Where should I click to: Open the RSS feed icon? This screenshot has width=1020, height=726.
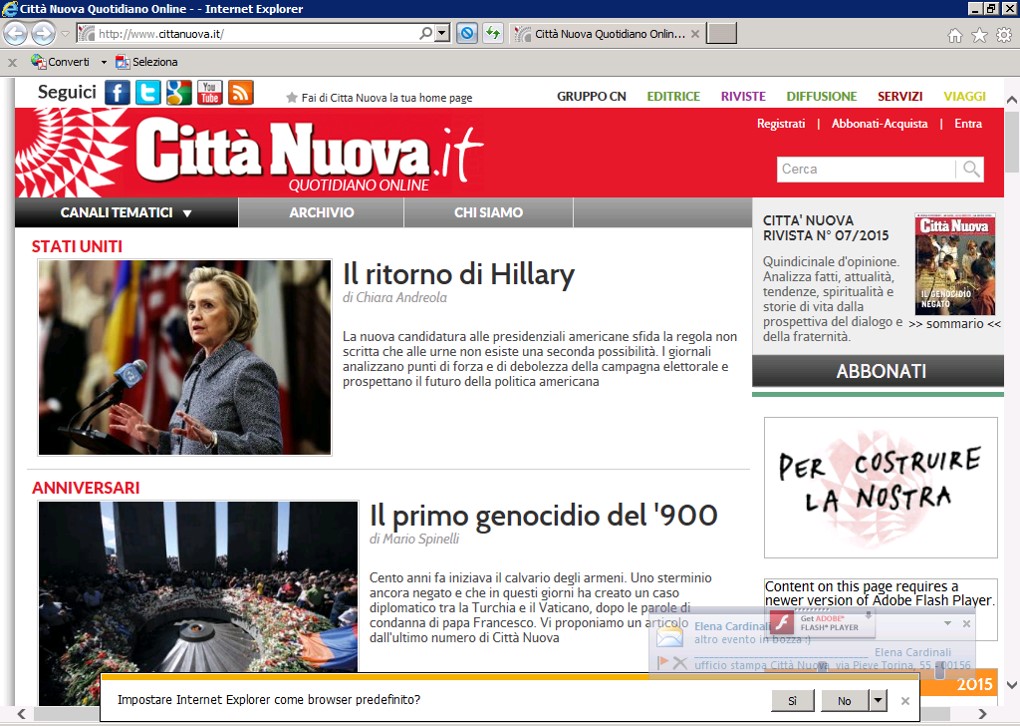coord(241,93)
